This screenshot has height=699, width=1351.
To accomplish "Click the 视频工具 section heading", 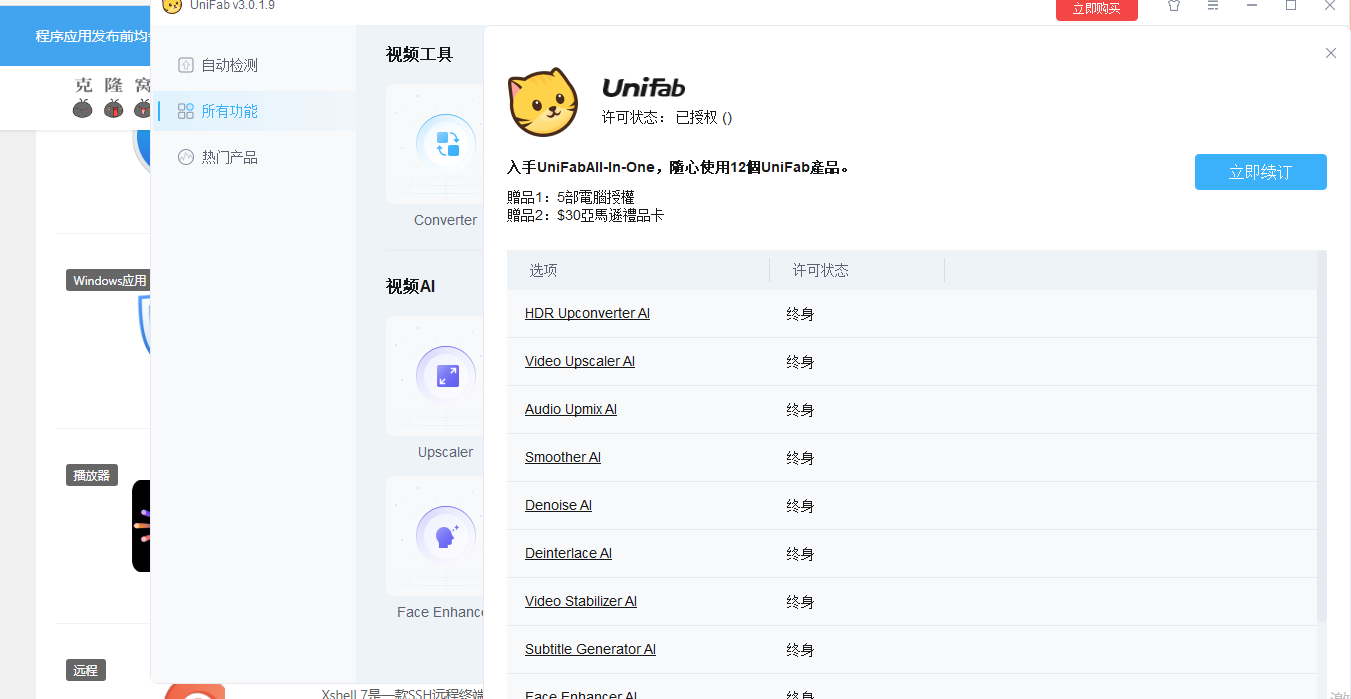I will point(419,54).
